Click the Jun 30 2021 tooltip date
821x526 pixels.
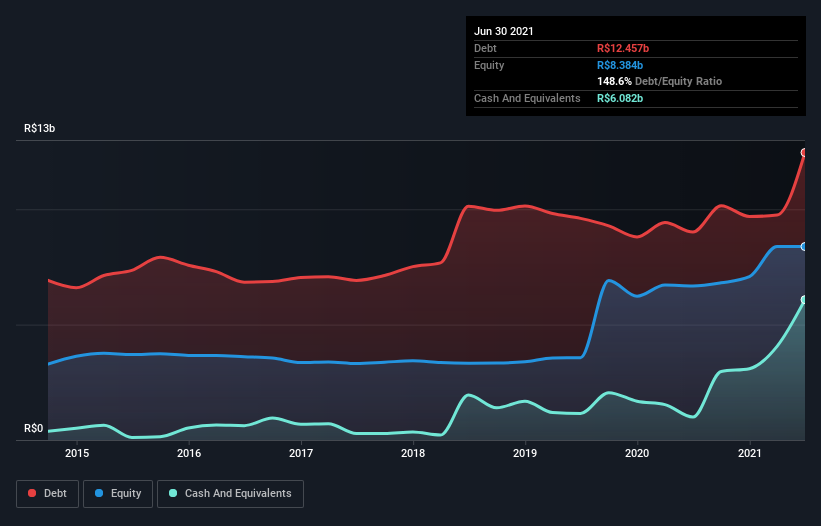coord(504,31)
